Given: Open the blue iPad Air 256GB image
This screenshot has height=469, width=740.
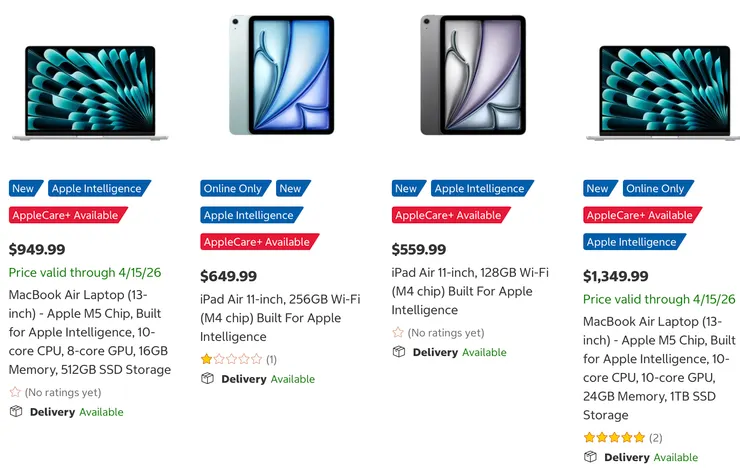Looking at the screenshot, I should click(x=281, y=75).
